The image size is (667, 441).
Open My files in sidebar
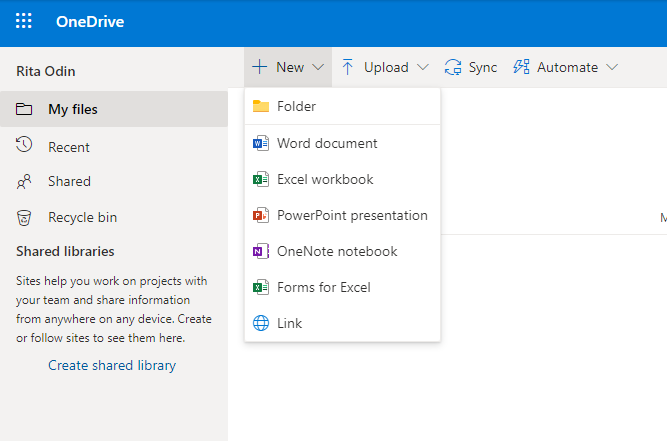[114, 109]
